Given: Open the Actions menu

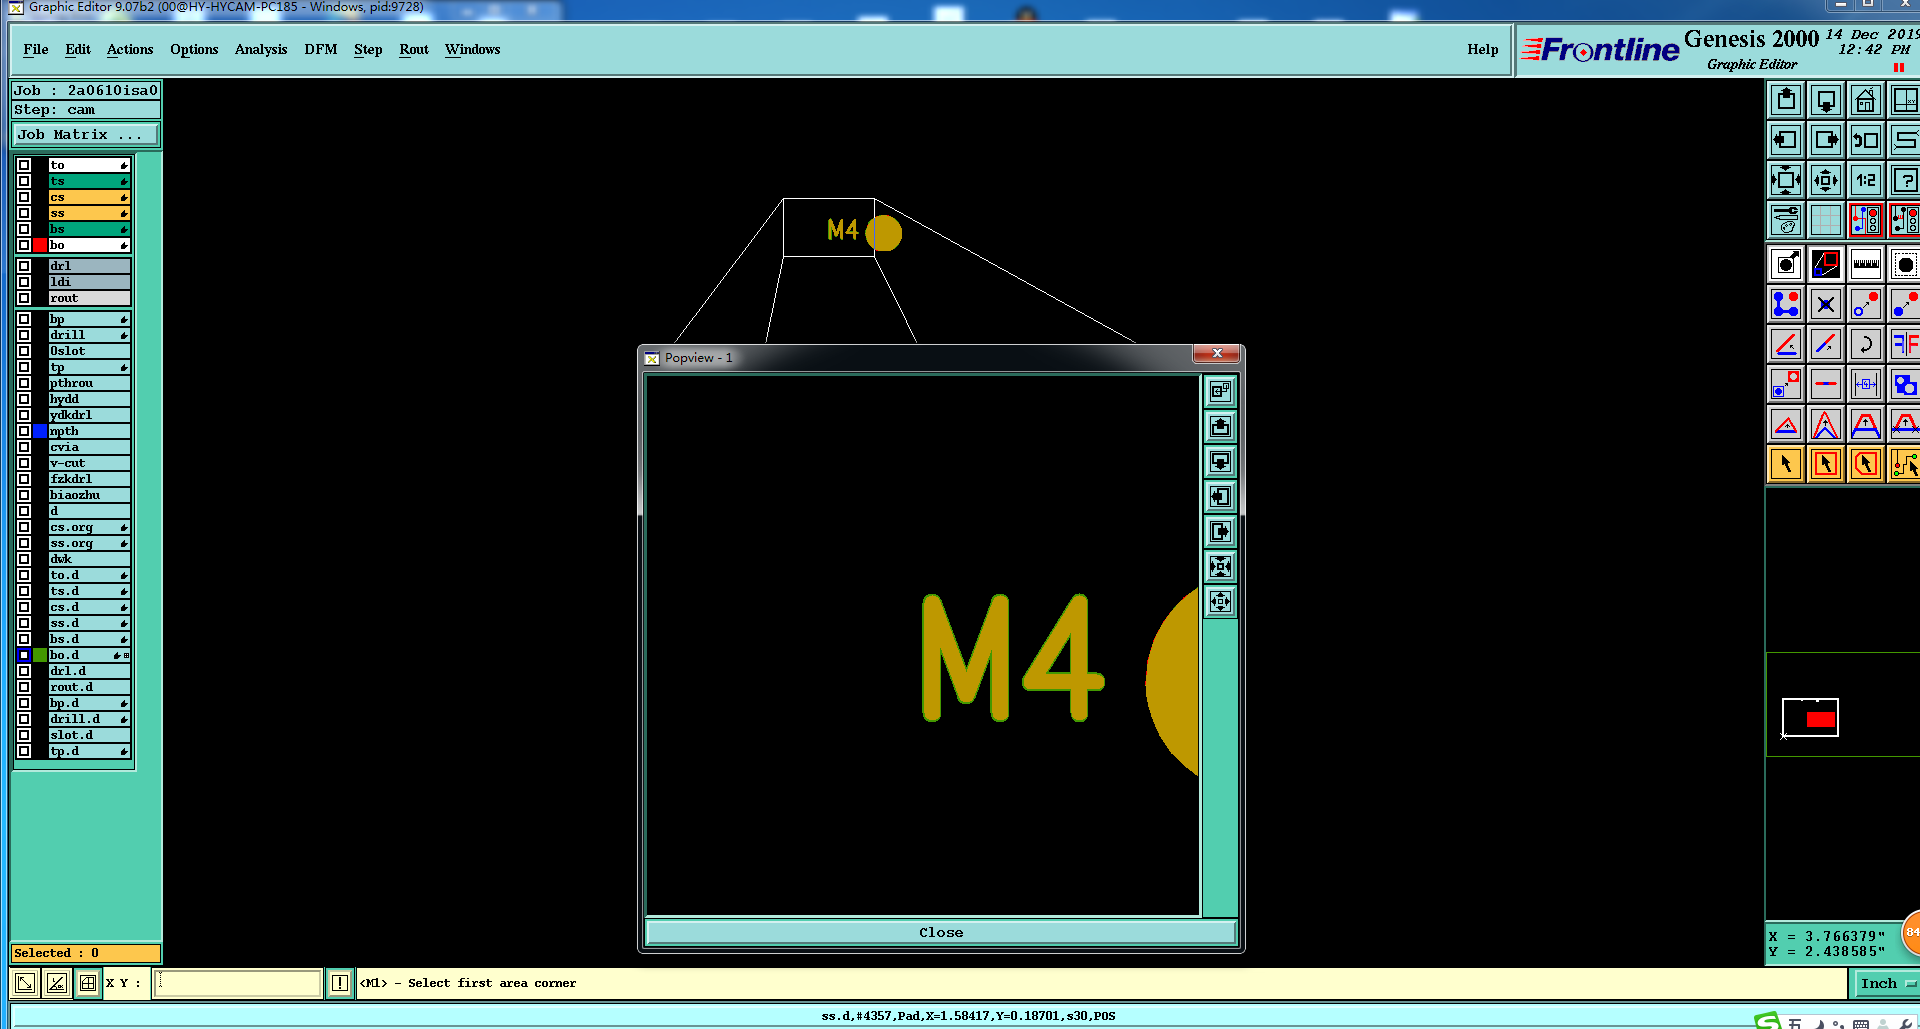Looking at the screenshot, I should (x=130, y=50).
